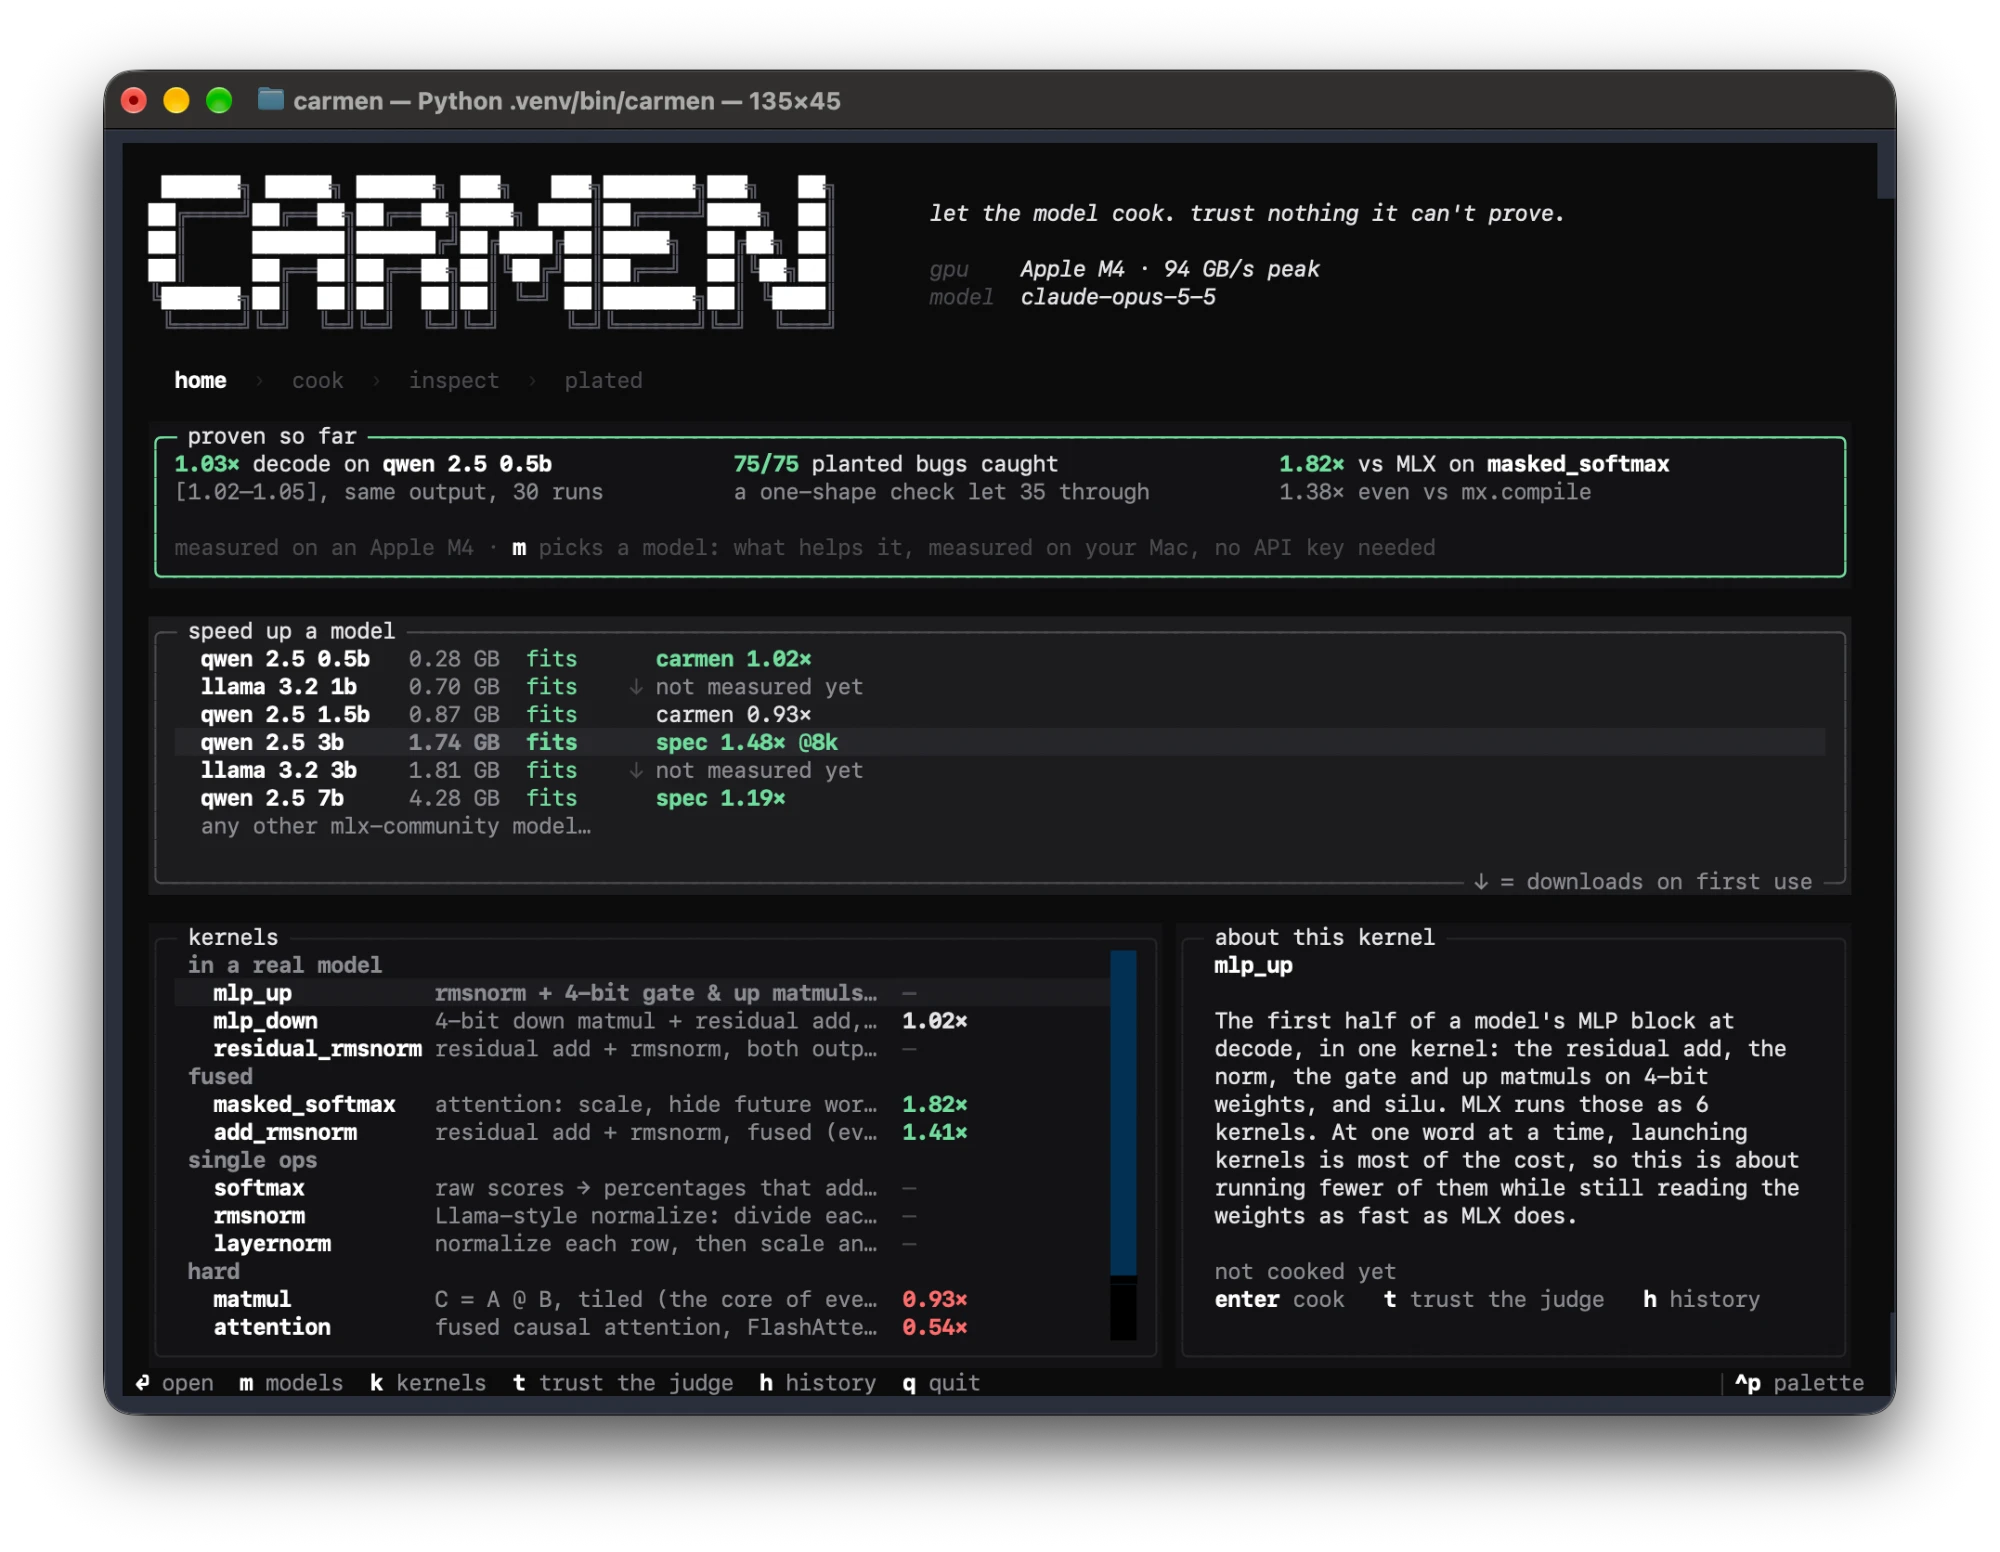Click 'trust the judge' in kernel panel
2000x1552 pixels.
(x=1494, y=1300)
